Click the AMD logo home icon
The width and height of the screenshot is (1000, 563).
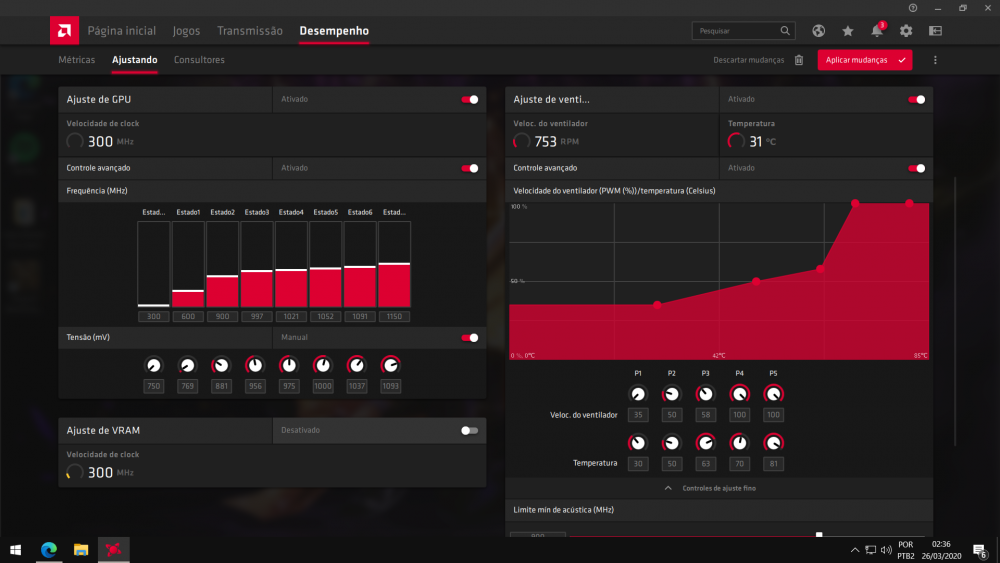point(64,31)
